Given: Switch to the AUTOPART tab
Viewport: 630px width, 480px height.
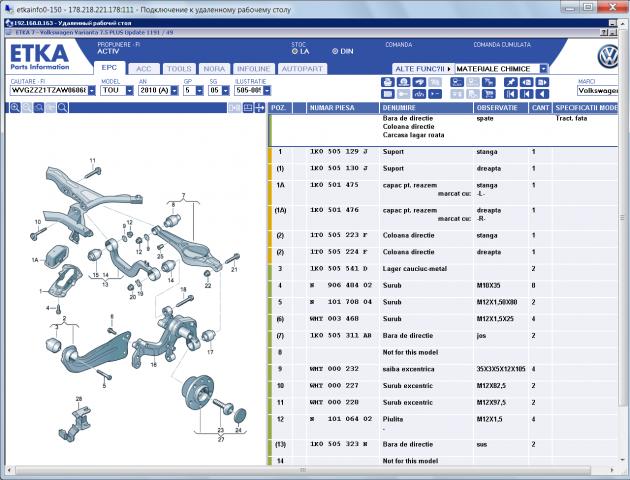Looking at the screenshot, I should coord(302,69).
